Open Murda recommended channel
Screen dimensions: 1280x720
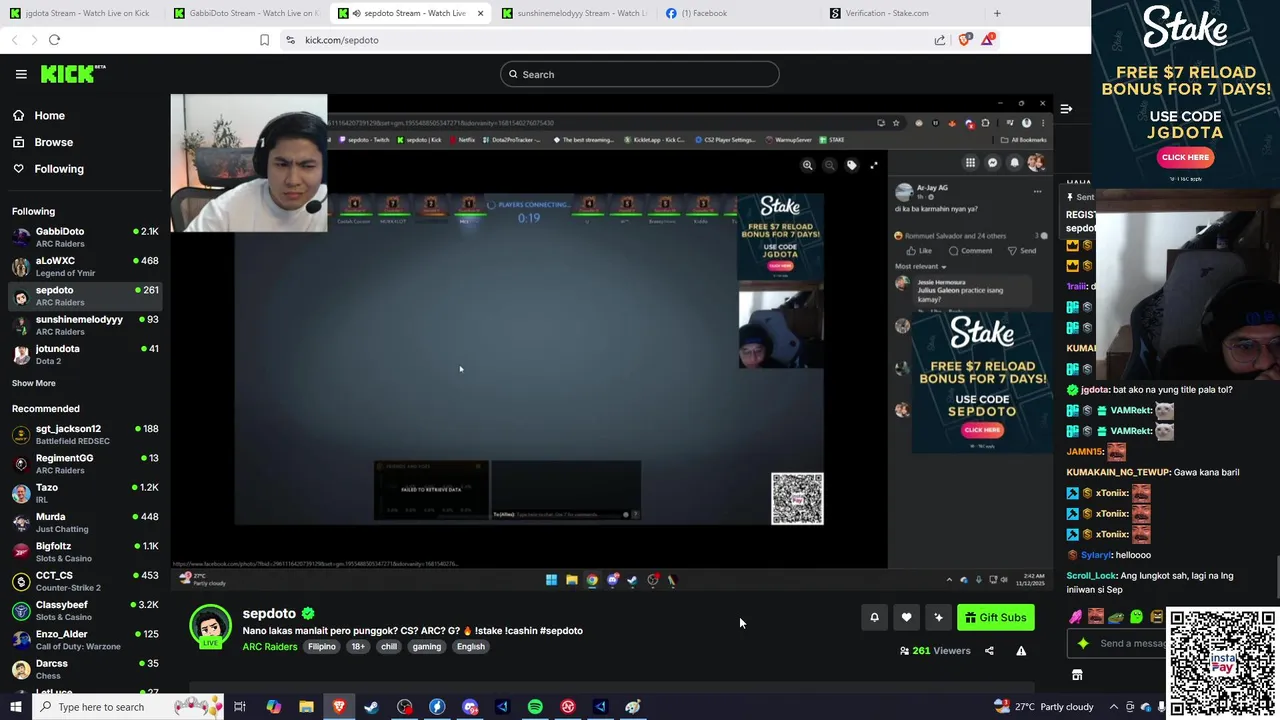tap(85, 522)
